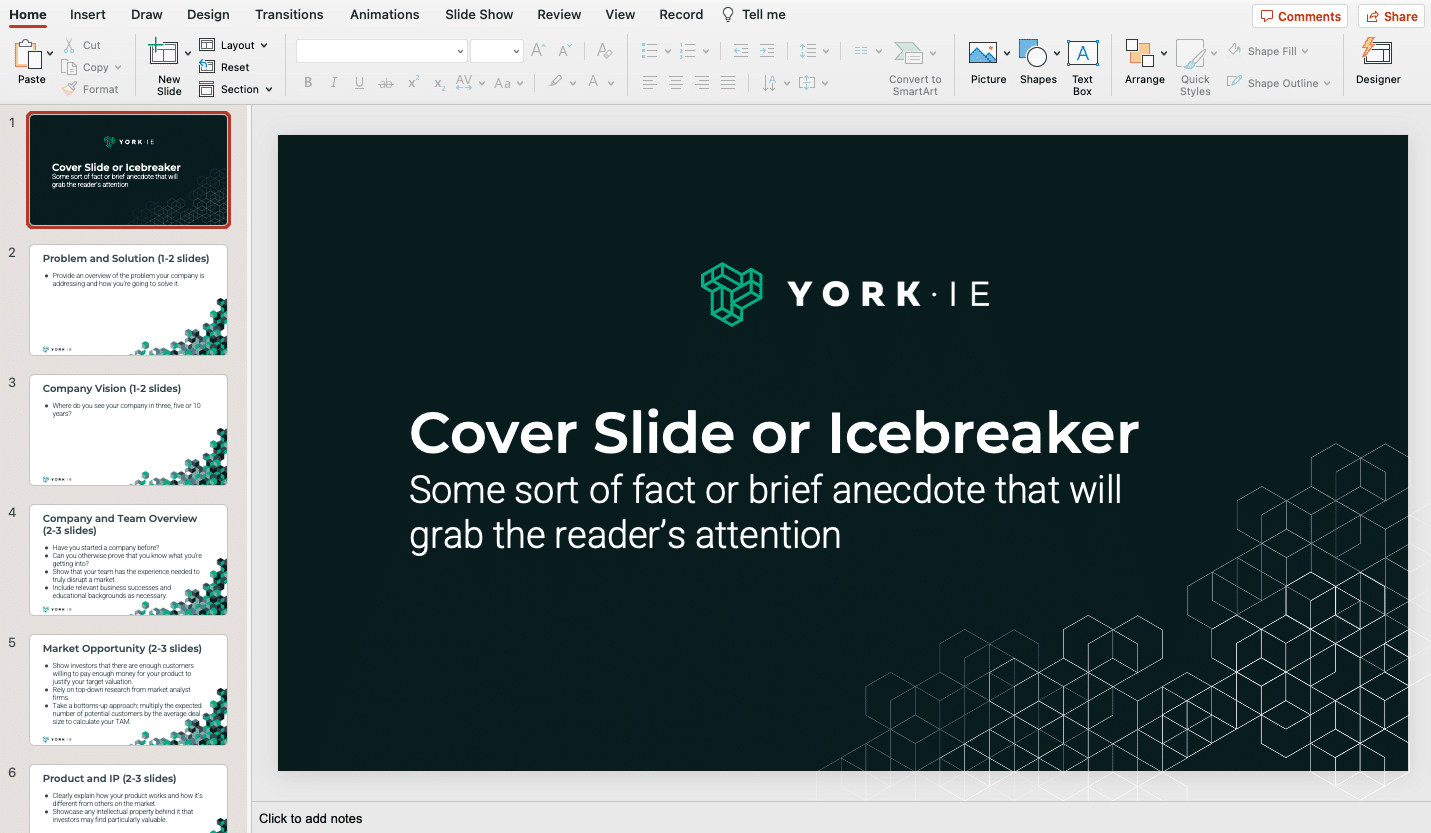This screenshot has width=1431, height=833.
Task: Justify text alignment
Action: click(x=728, y=83)
